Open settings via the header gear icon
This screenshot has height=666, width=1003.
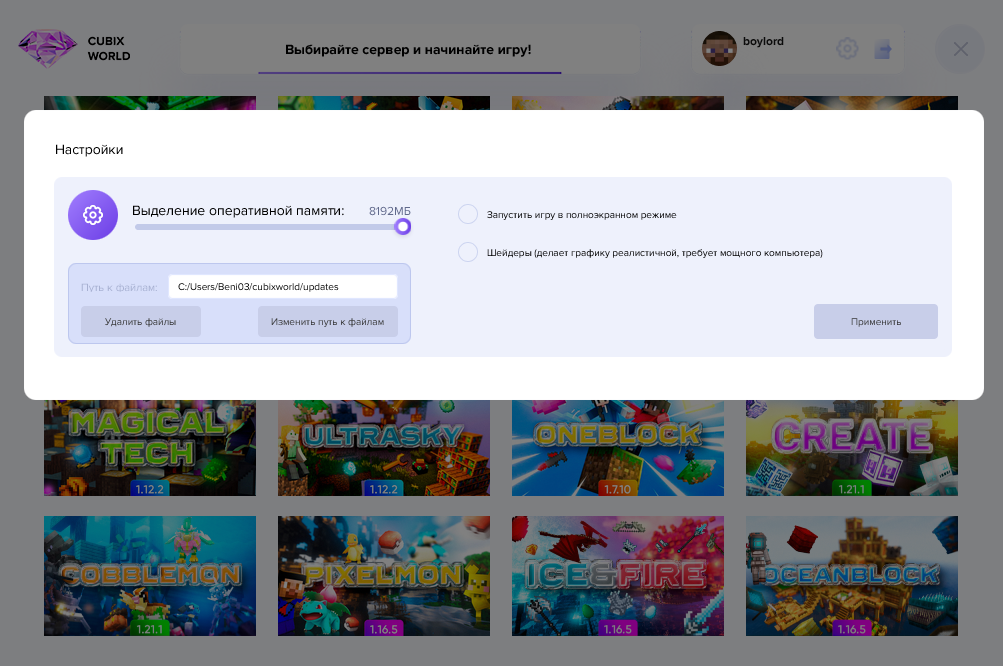click(x=847, y=49)
